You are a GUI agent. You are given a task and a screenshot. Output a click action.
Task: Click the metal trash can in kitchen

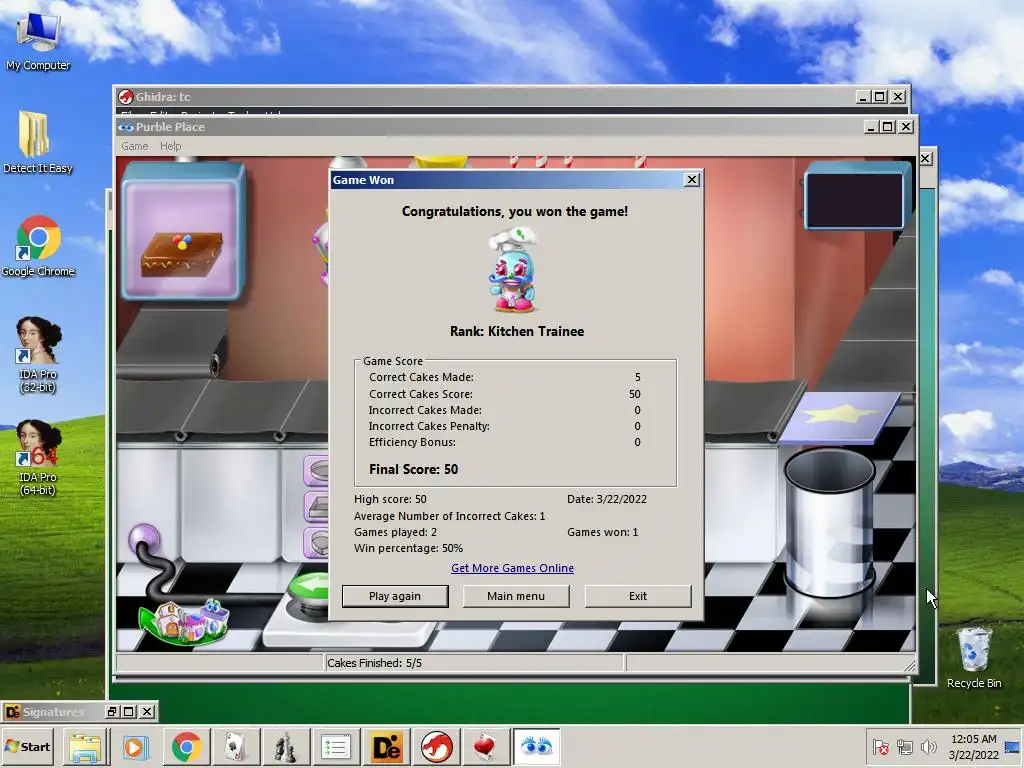[x=829, y=523]
